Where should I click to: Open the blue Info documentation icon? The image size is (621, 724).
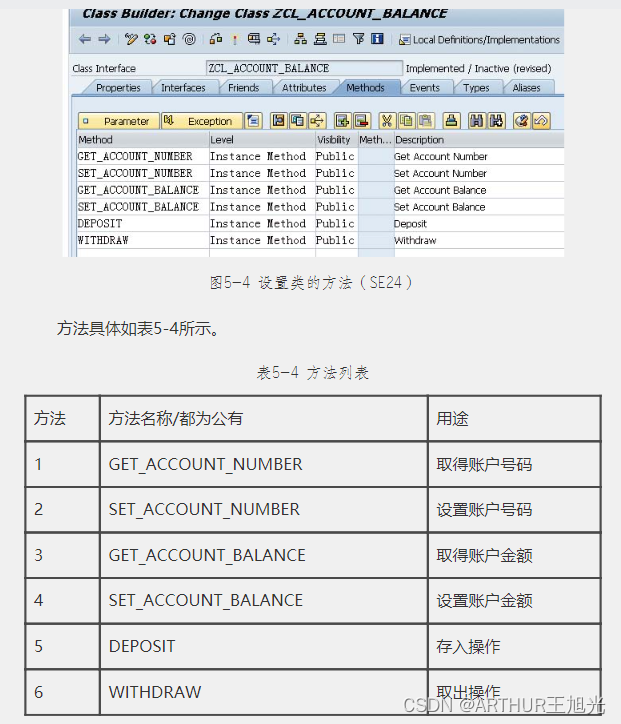click(377, 39)
